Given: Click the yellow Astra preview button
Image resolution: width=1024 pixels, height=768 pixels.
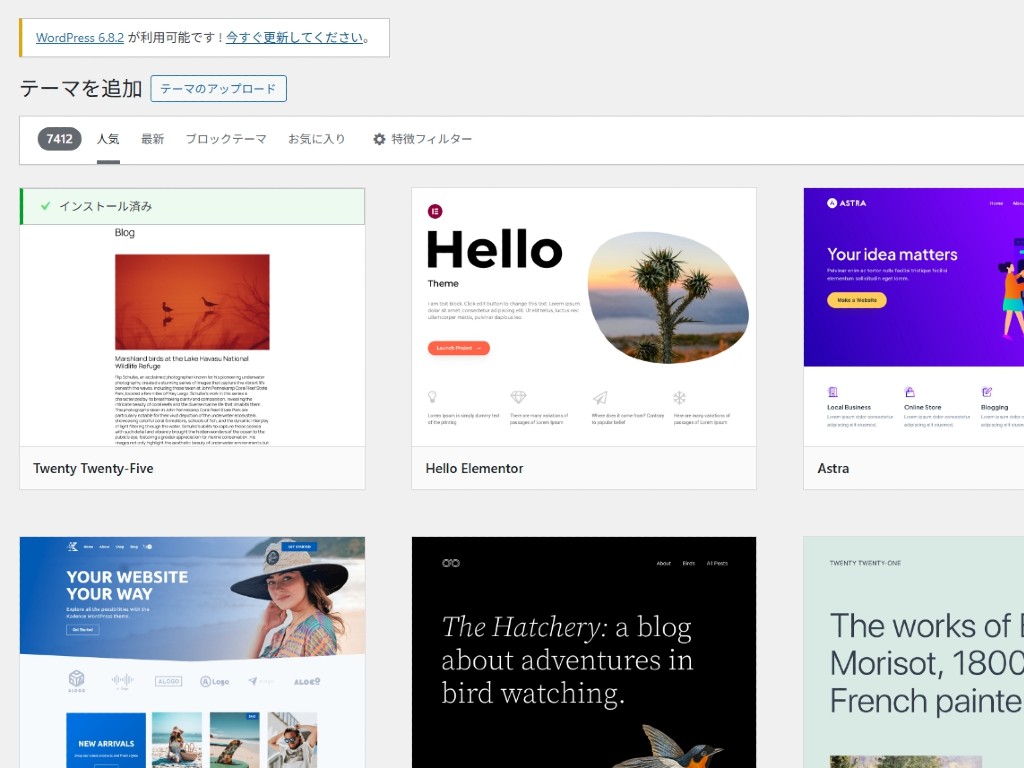Looking at the screenshot, I should [857, 300].
